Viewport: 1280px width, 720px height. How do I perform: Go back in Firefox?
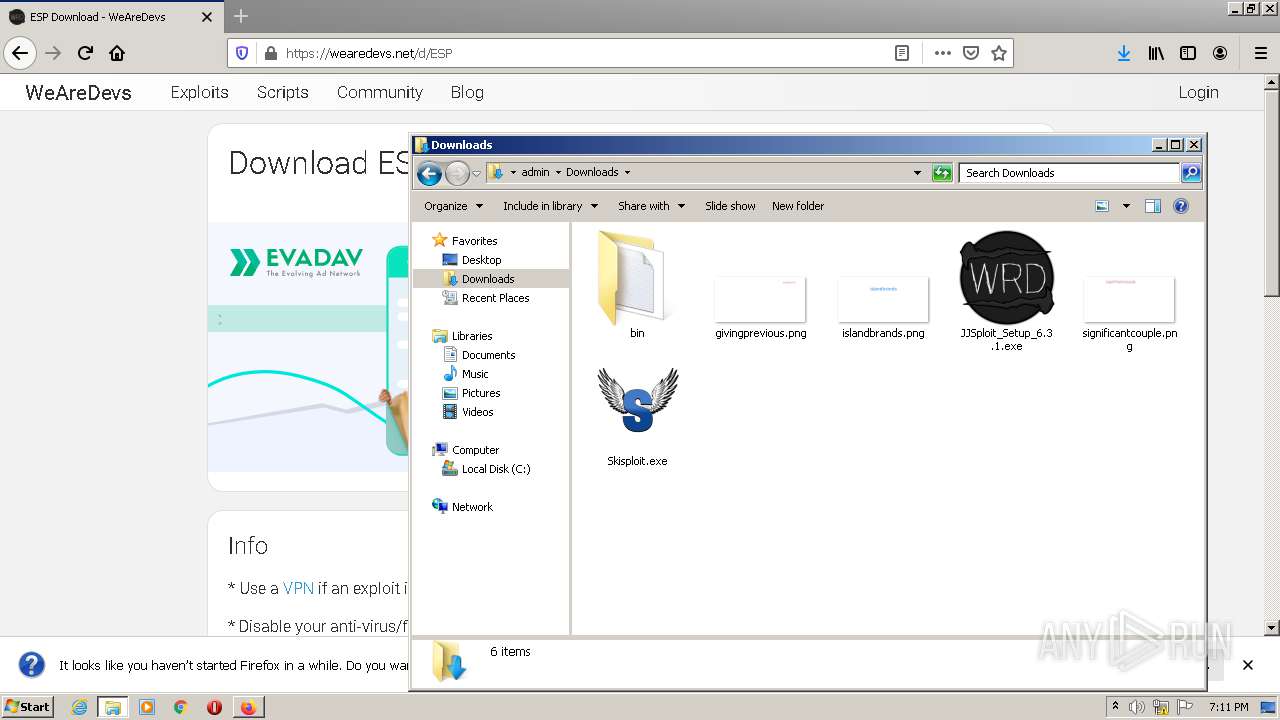[20, 53]
